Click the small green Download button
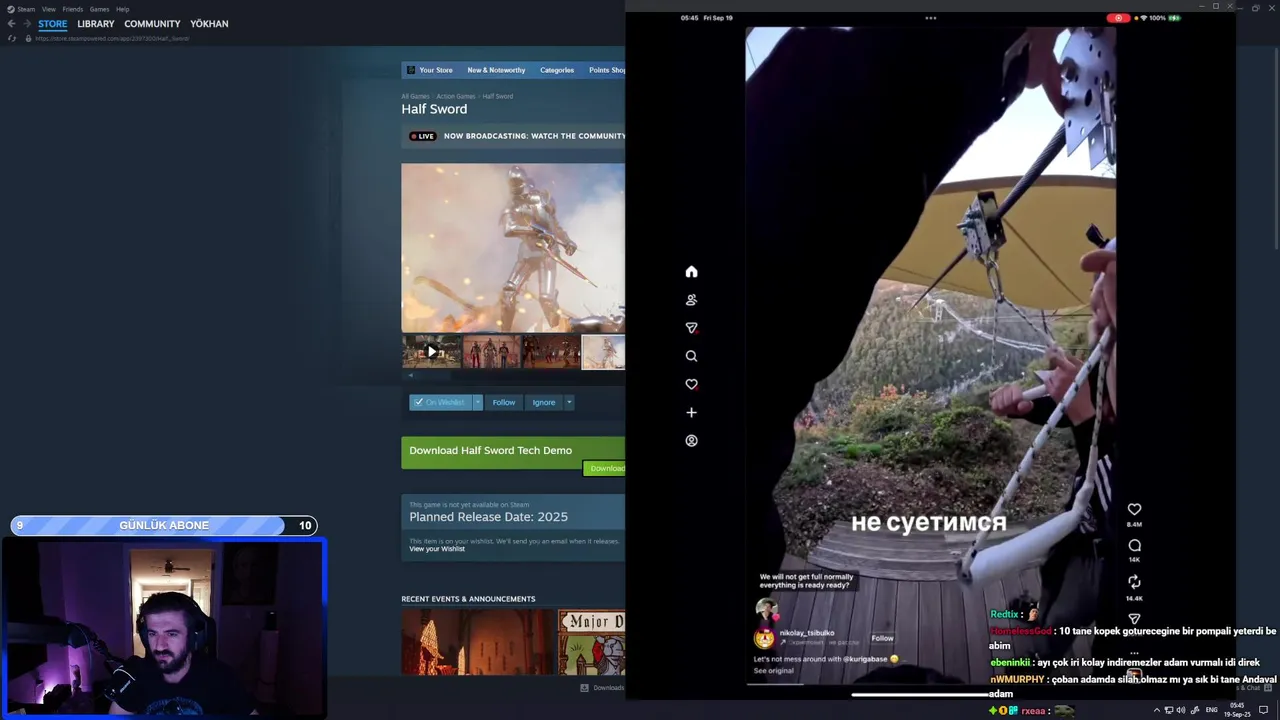Image resolution: width=1280 pixels, height=720 pixels. pos(605,468)
